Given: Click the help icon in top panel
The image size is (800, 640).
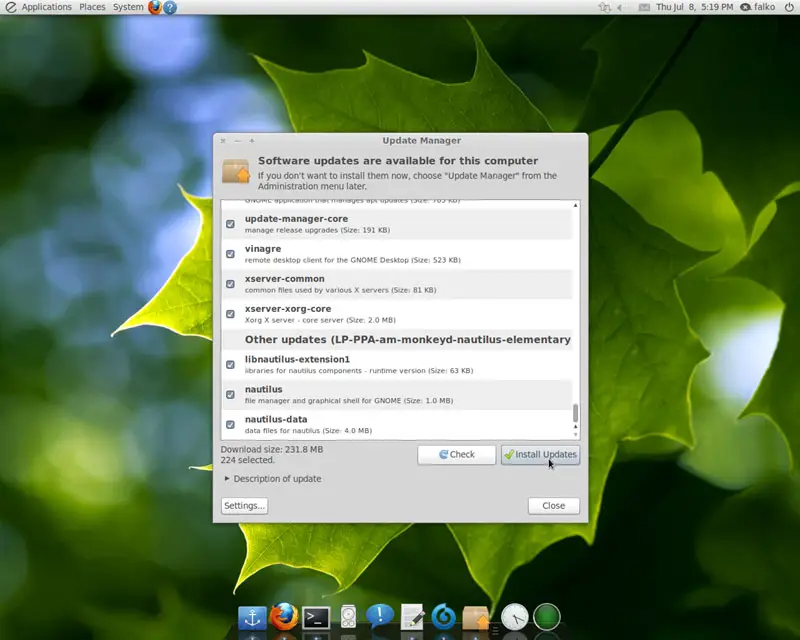Looking at the screenshot, I should 170,7.
